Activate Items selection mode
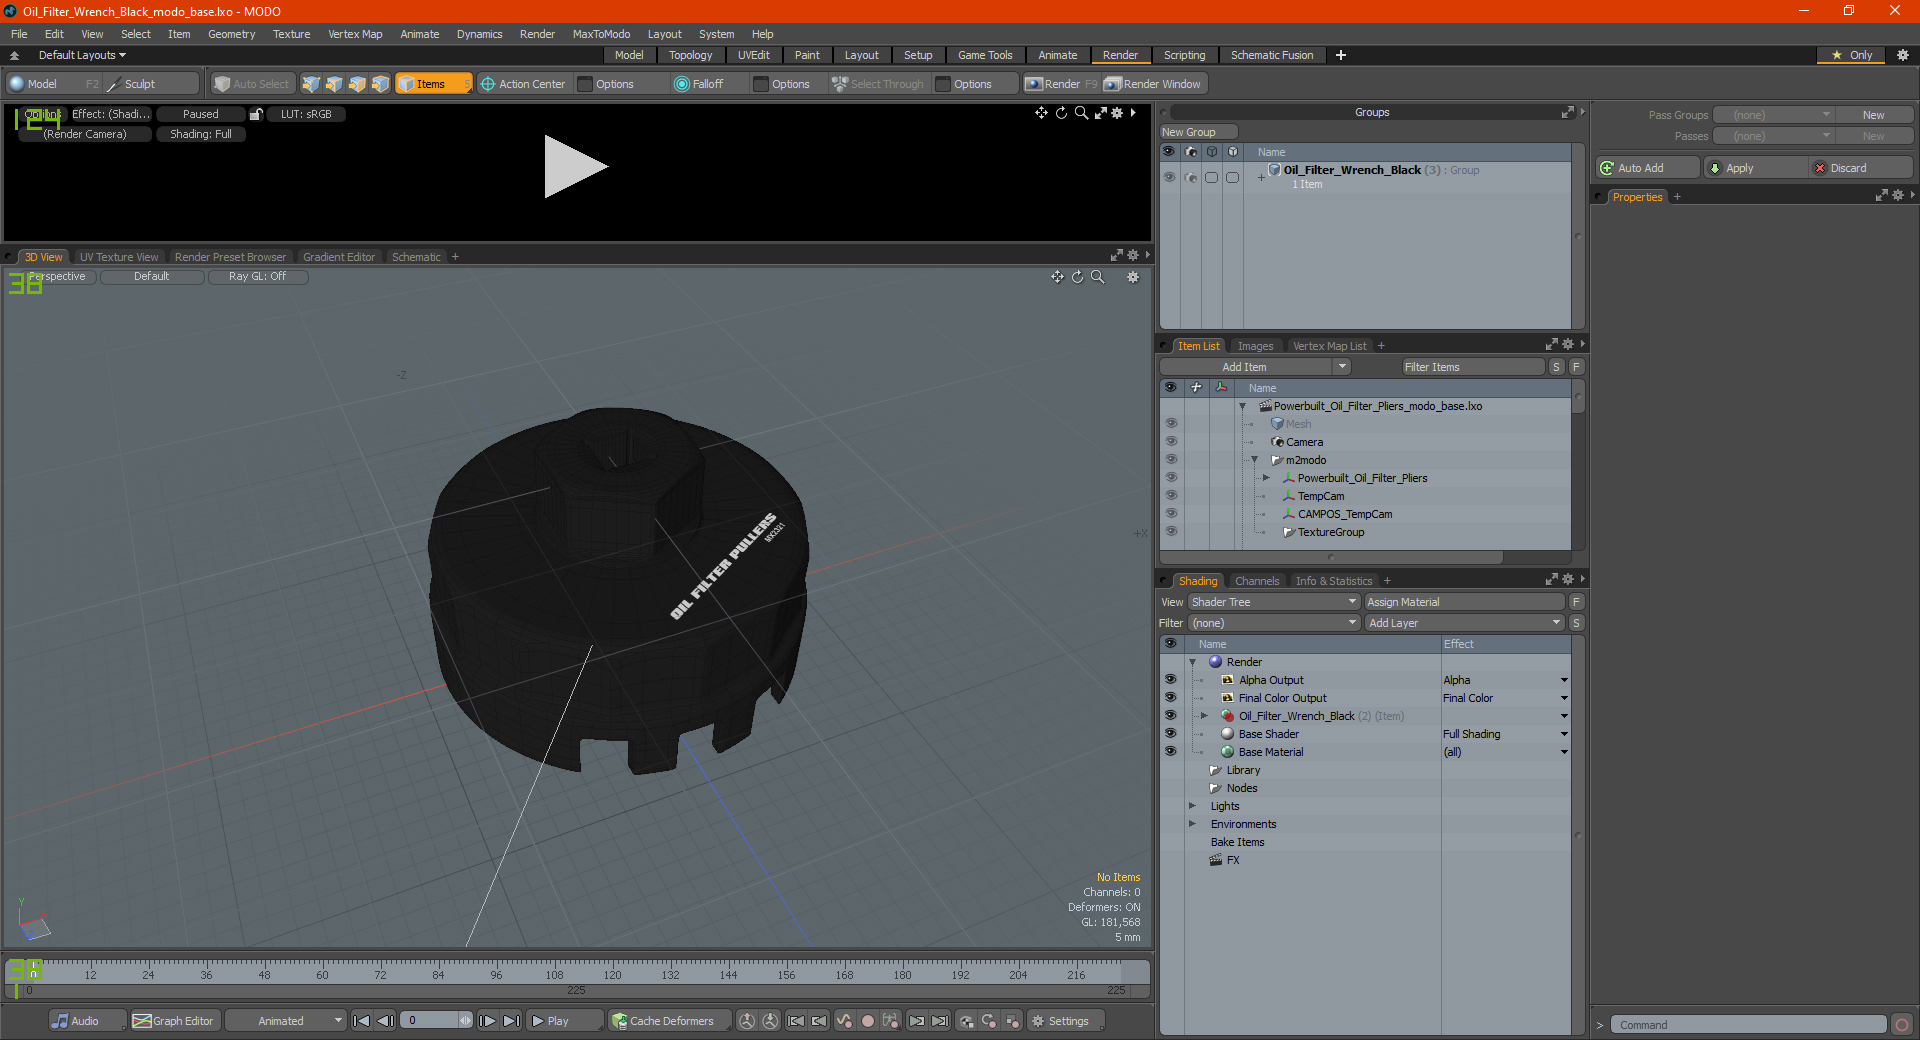 pos(433,84)
